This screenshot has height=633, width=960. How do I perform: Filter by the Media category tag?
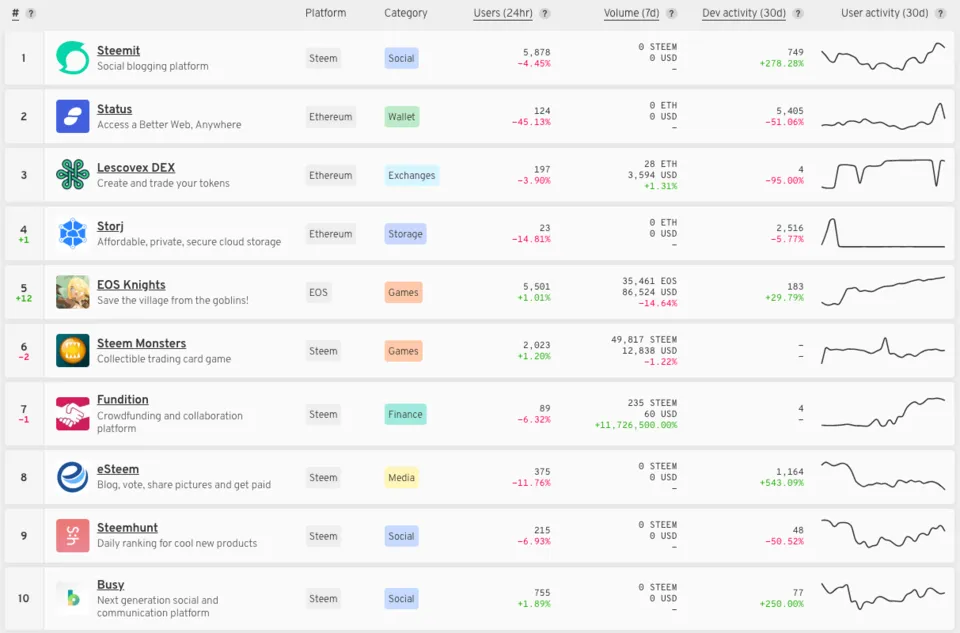tap(402, 478)
